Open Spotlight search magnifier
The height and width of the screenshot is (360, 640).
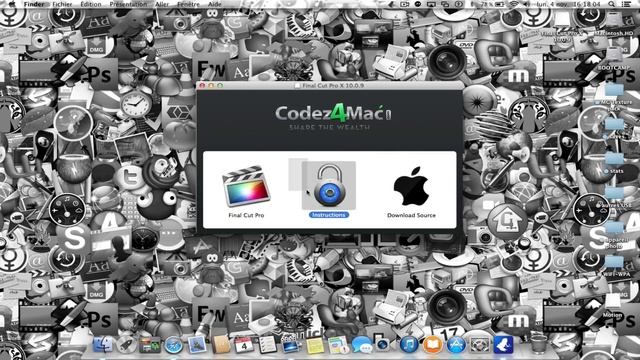pyautogui.click(x=611, y=4)
